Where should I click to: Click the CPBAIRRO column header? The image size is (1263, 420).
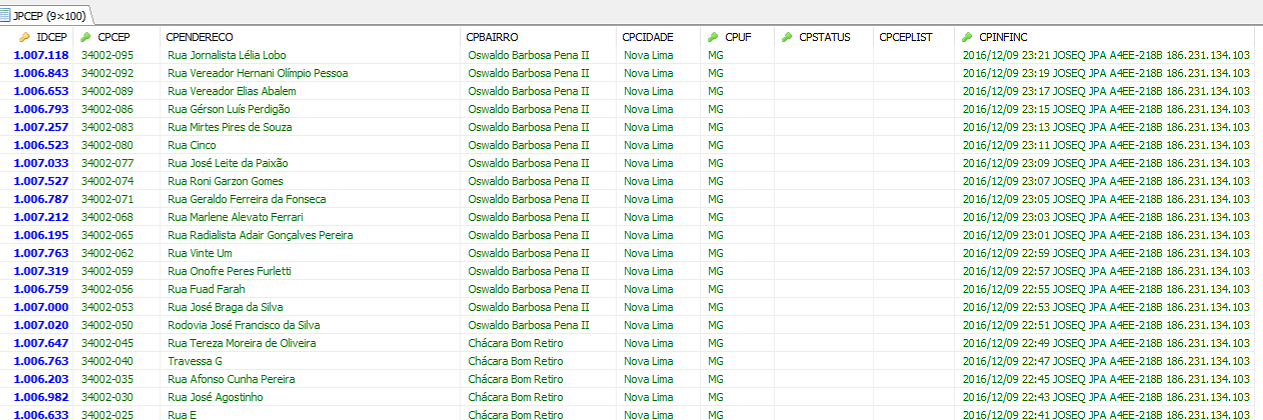pyautogui.click(x=492, y=37)
